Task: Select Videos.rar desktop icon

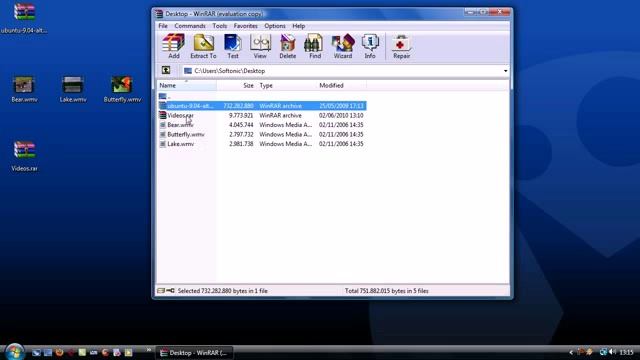Action: click(x=24, y=156)
